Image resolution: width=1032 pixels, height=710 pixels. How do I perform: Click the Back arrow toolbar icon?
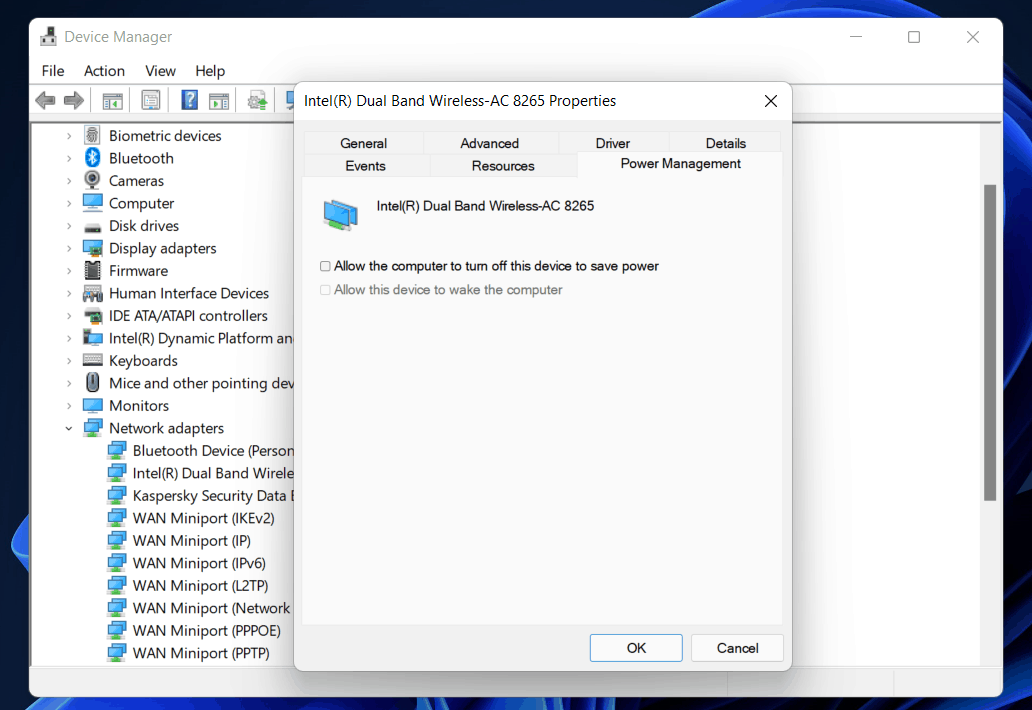click(x=45, y=101)
